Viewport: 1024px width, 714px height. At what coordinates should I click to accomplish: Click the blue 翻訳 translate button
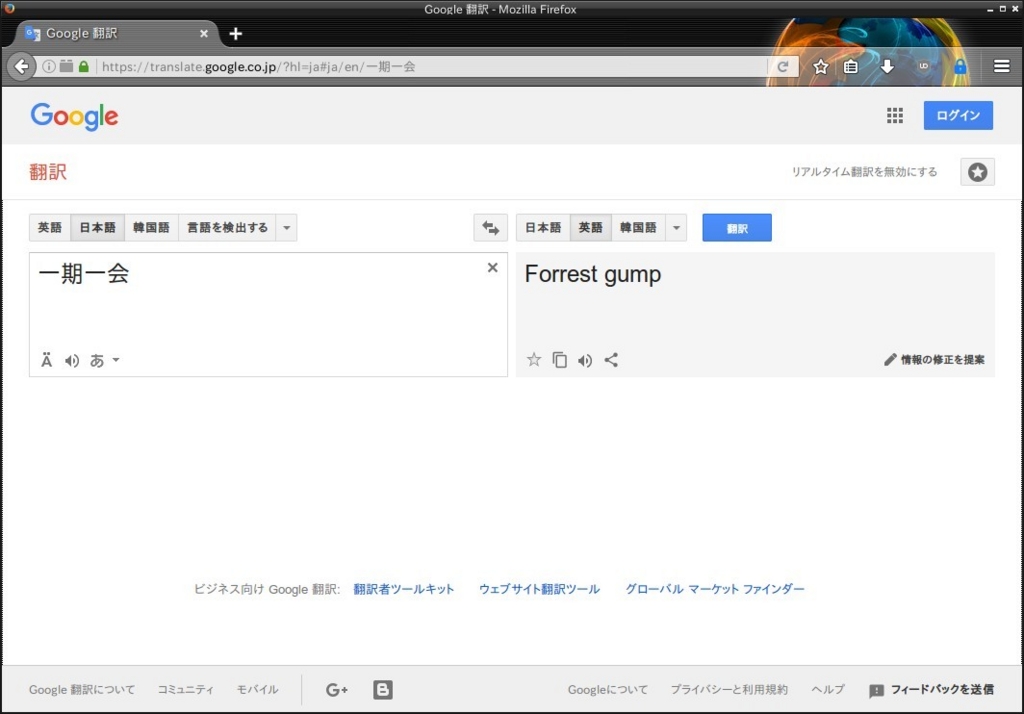tap(737, 227)
